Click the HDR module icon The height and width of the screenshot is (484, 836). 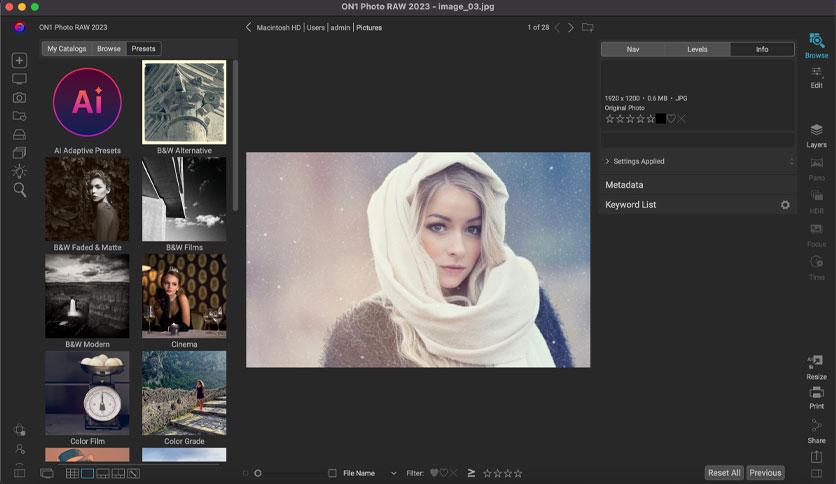[x=816, y=196]
